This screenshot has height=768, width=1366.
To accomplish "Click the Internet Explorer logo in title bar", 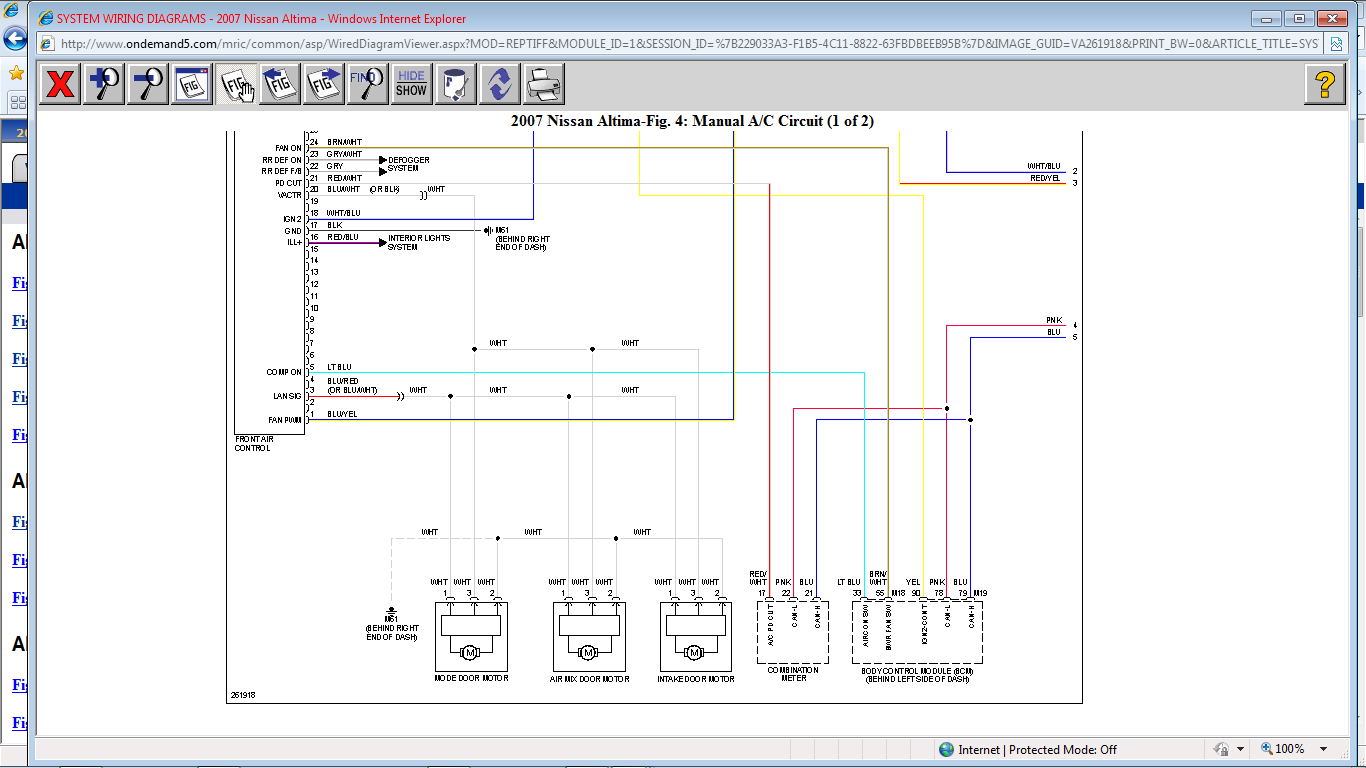I will (x=45, y=19).
